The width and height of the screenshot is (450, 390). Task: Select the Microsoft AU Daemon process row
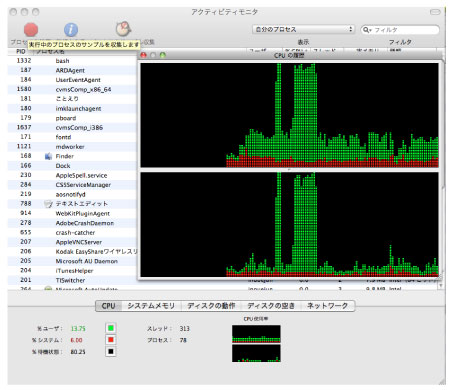[72, 261]
